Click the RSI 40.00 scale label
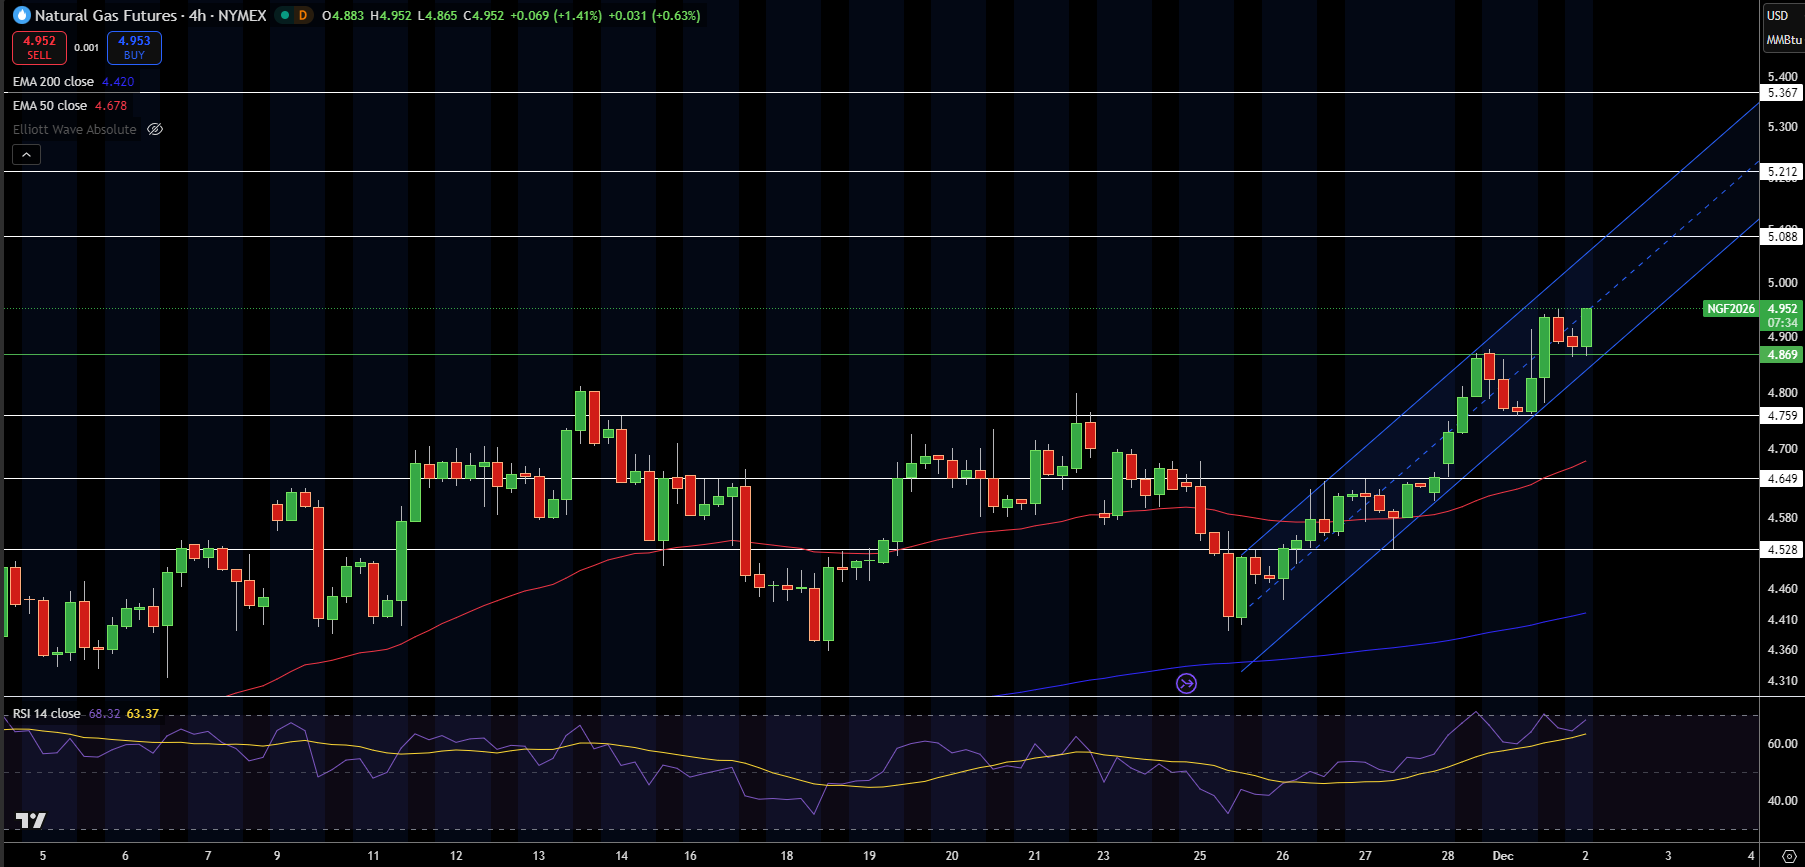The width and height of the screenshot is (1805, 867). pyautogui.click(x=1782, y=801)
